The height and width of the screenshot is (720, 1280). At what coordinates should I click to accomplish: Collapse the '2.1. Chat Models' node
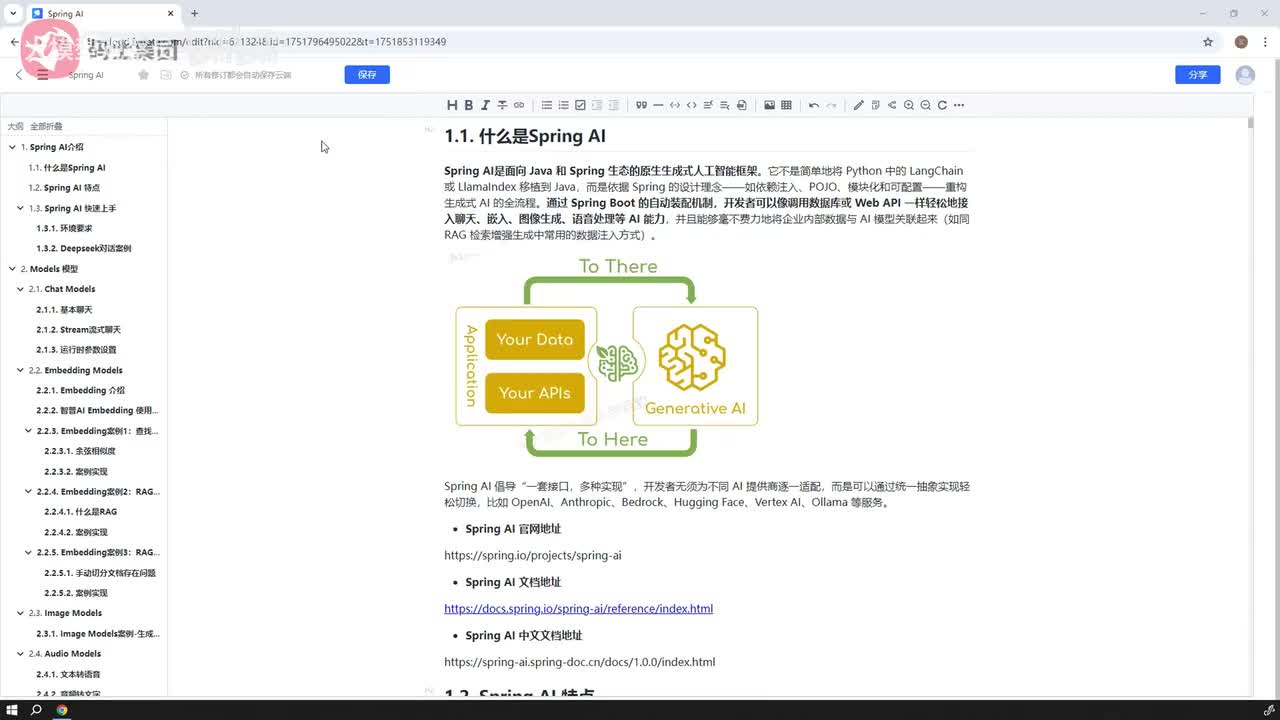(20, 289)
